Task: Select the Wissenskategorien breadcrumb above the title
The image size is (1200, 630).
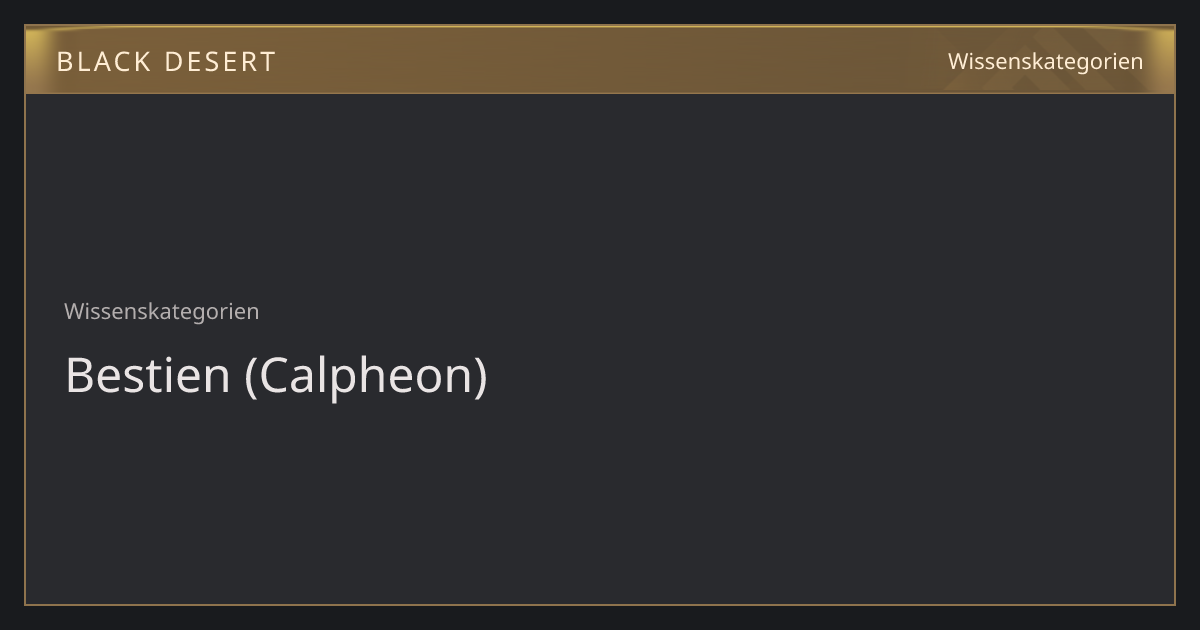Action: 161,311
